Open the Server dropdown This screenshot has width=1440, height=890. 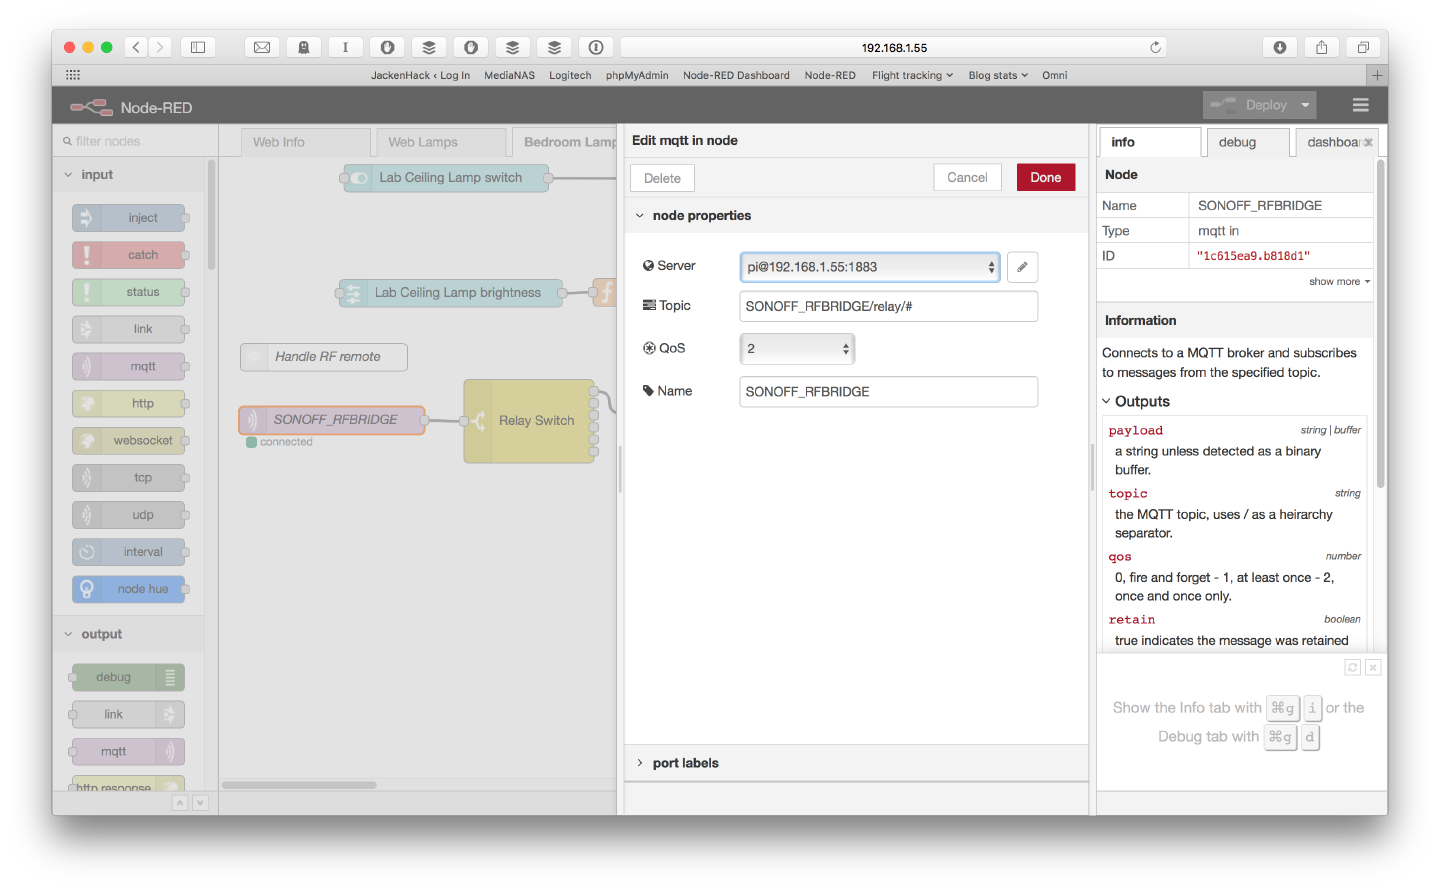[869, 267]
